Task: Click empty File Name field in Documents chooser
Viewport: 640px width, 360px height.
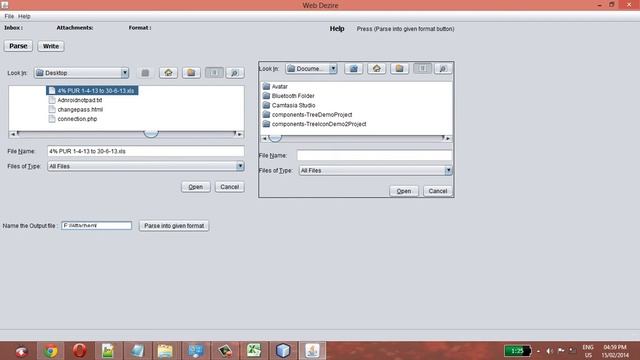Action: click(x=374, y=156)
